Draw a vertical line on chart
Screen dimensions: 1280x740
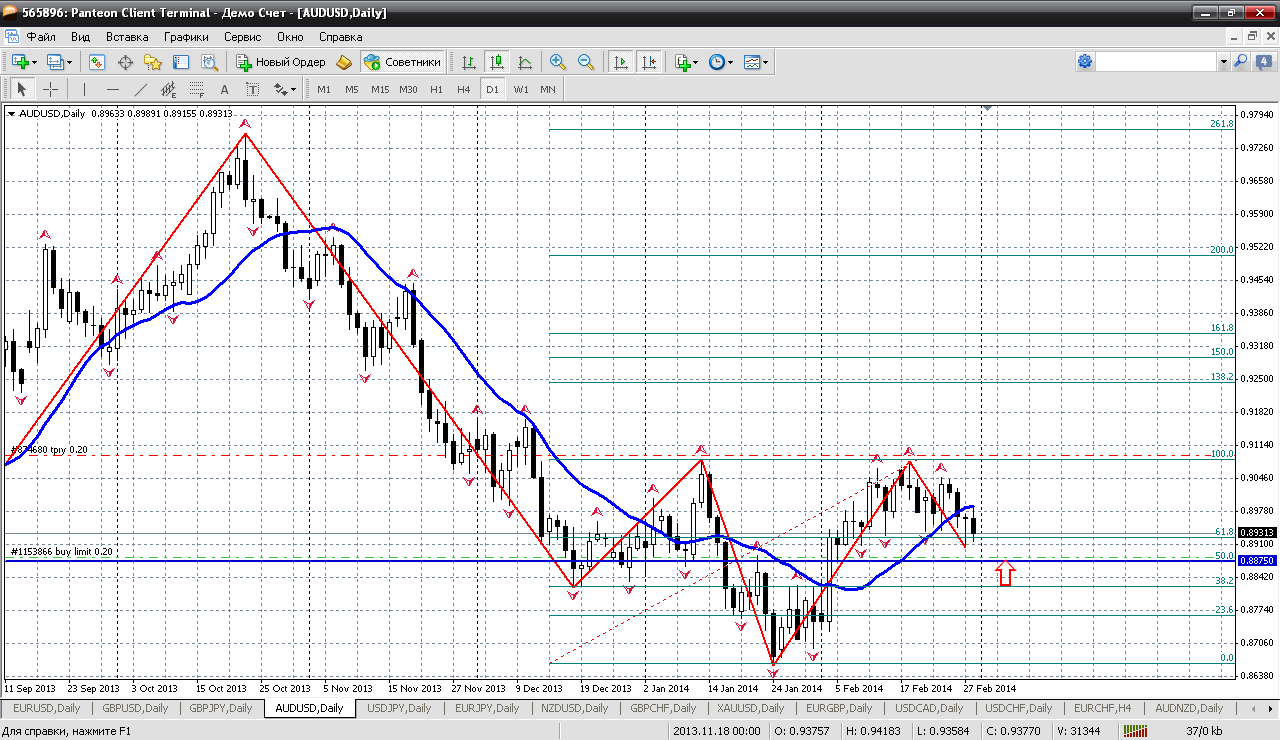pyautogui.click(x=85, y=89)
